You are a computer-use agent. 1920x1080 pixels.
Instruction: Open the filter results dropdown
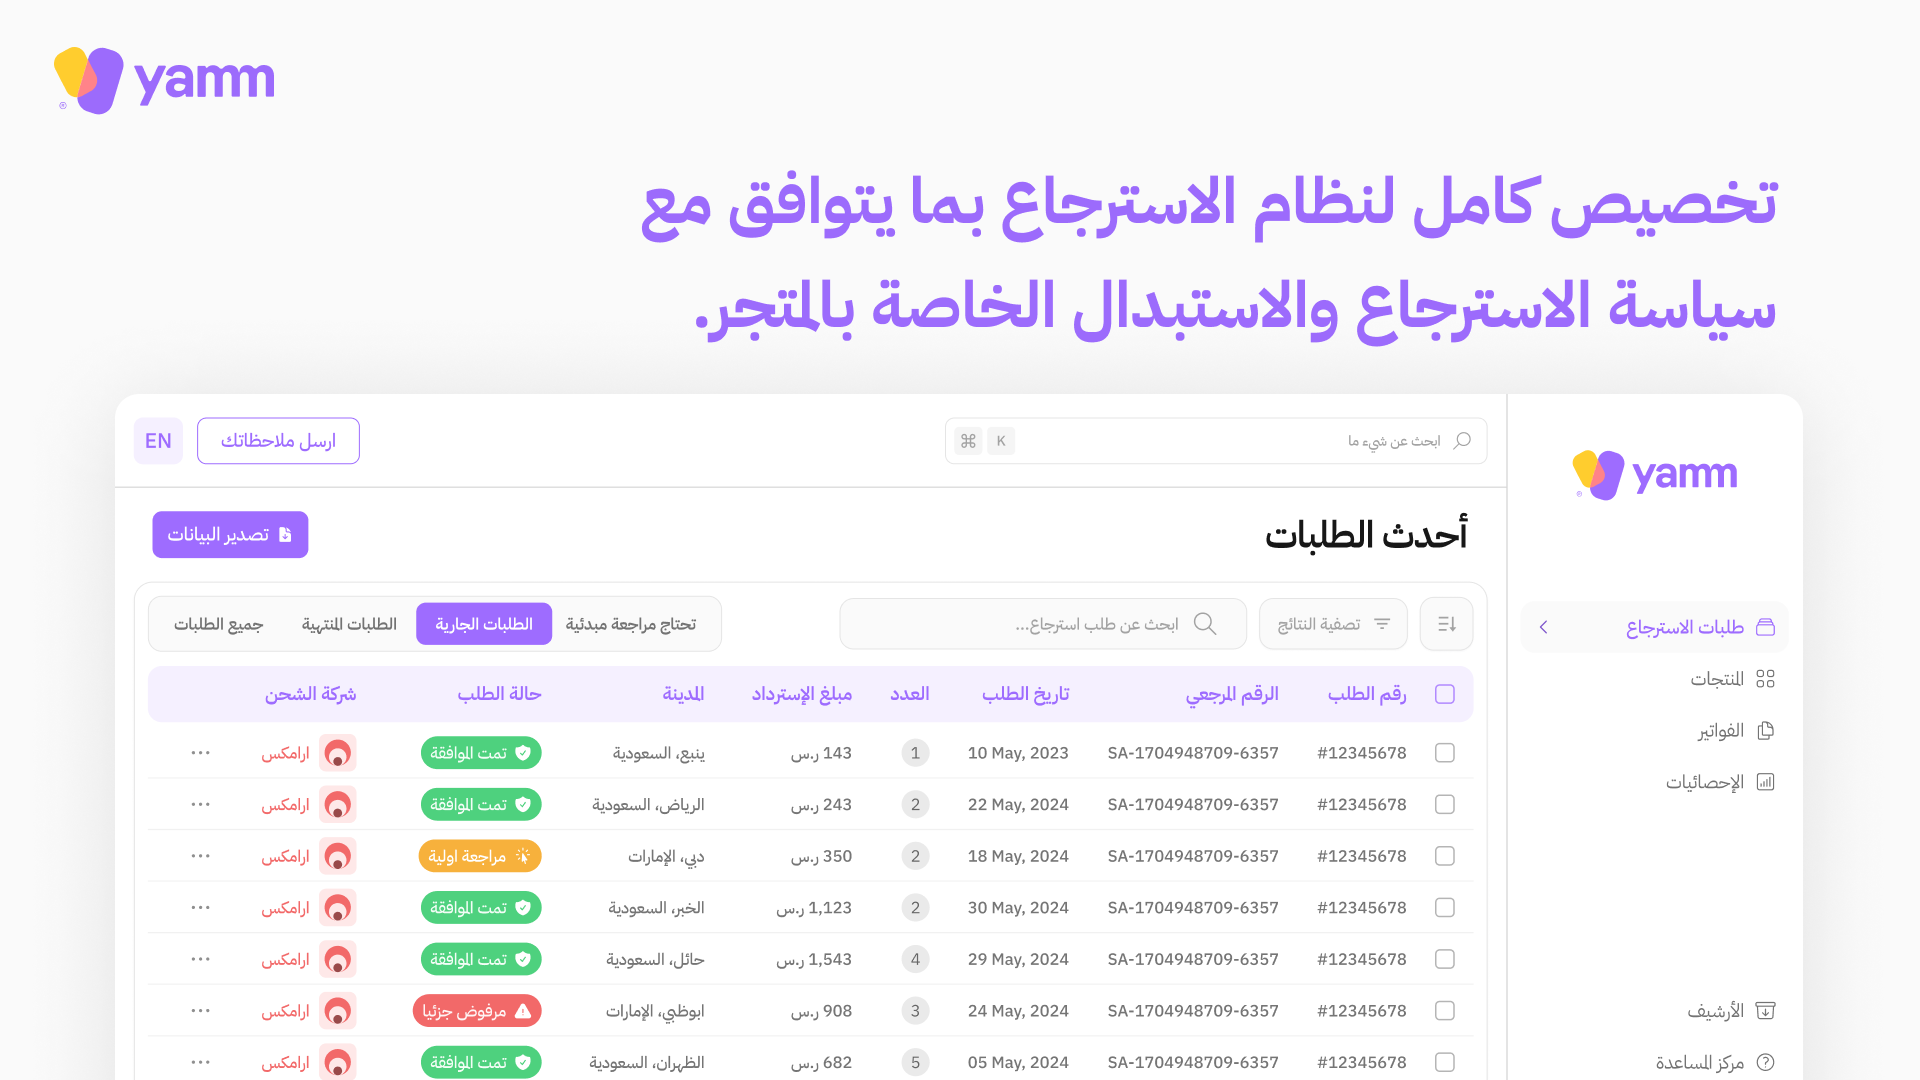[x=1333, y=624]
